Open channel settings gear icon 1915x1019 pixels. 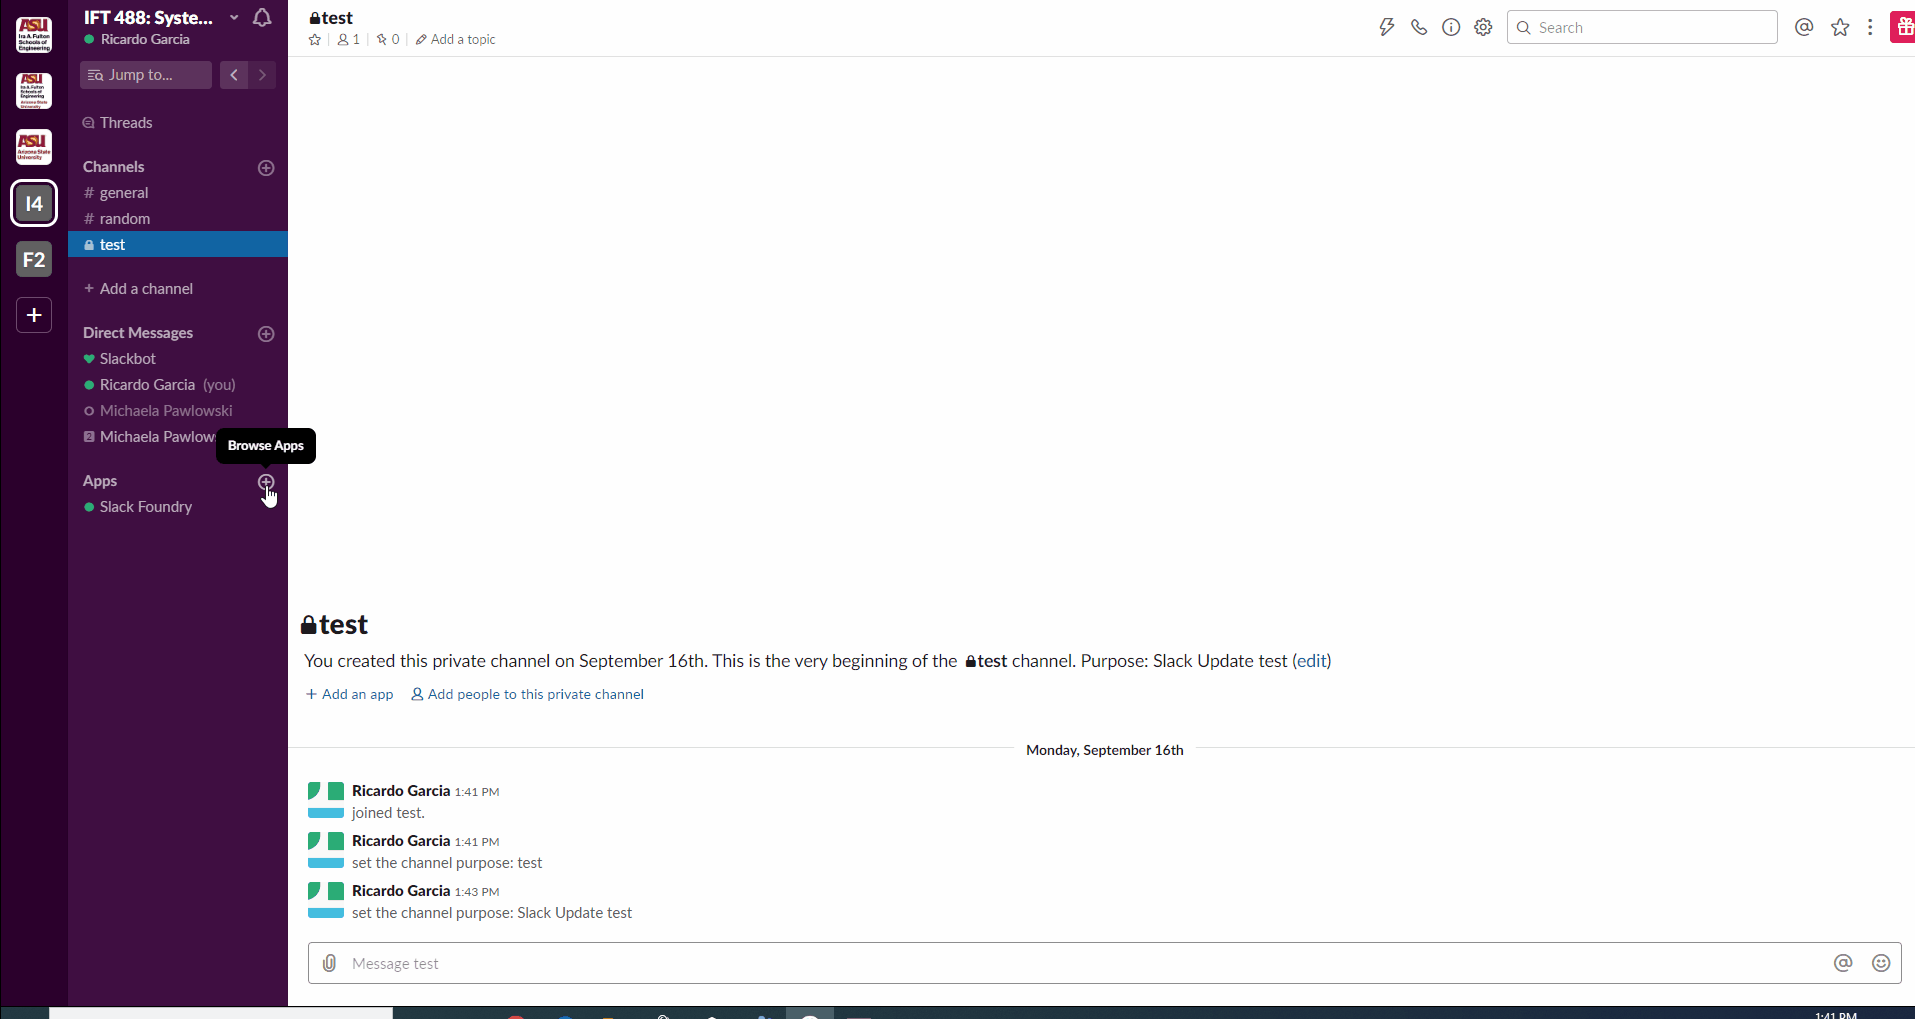[1483, 27]
